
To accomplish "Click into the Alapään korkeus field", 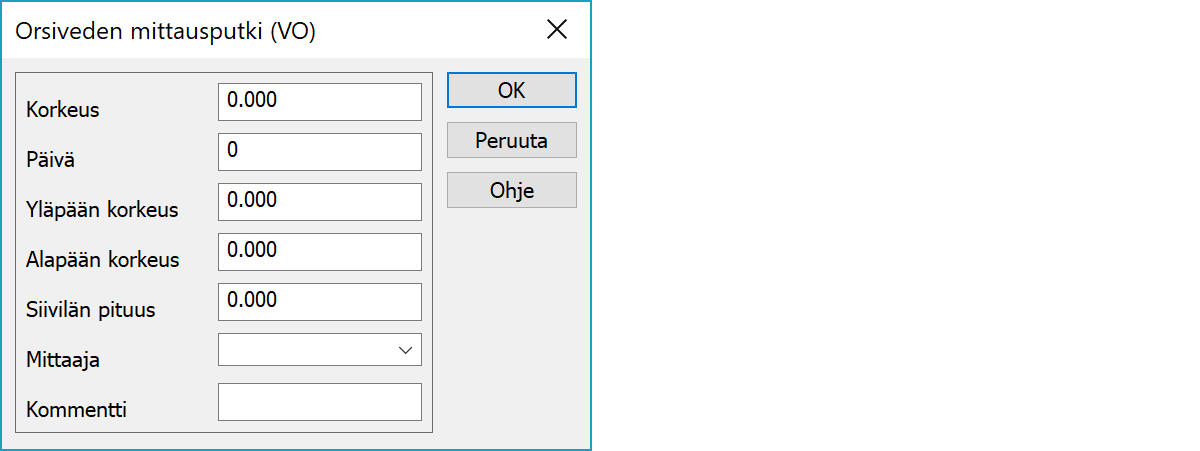I will [x=319, y=251].
